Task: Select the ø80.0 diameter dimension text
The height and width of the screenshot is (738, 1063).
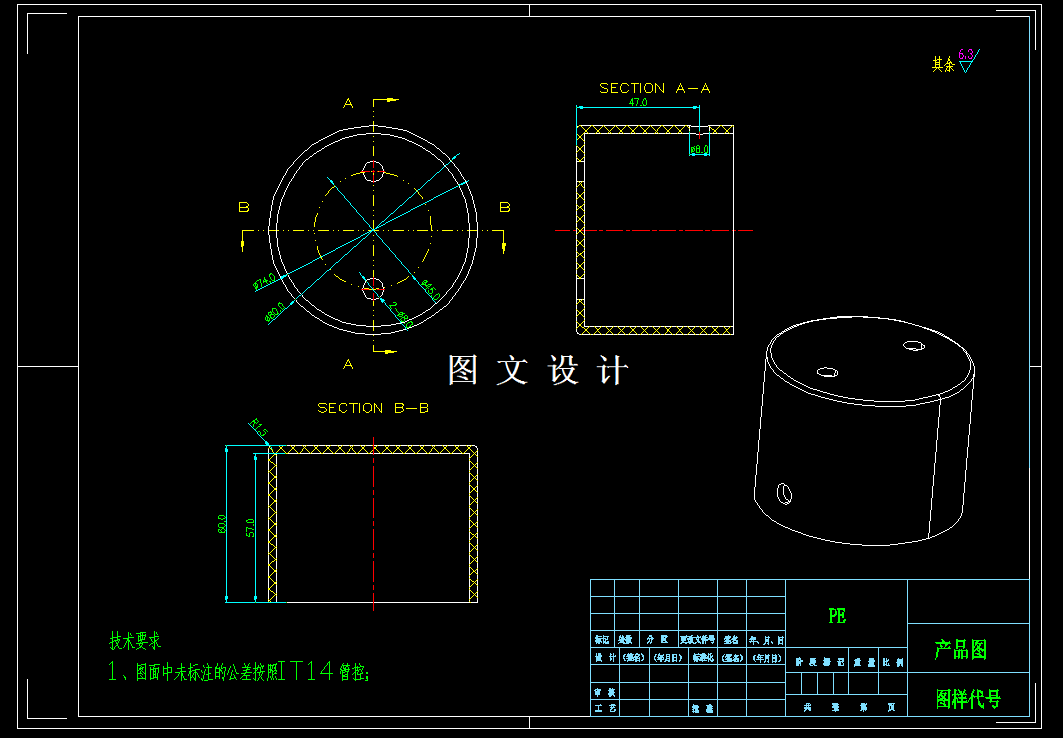Action: coord(275,311)
